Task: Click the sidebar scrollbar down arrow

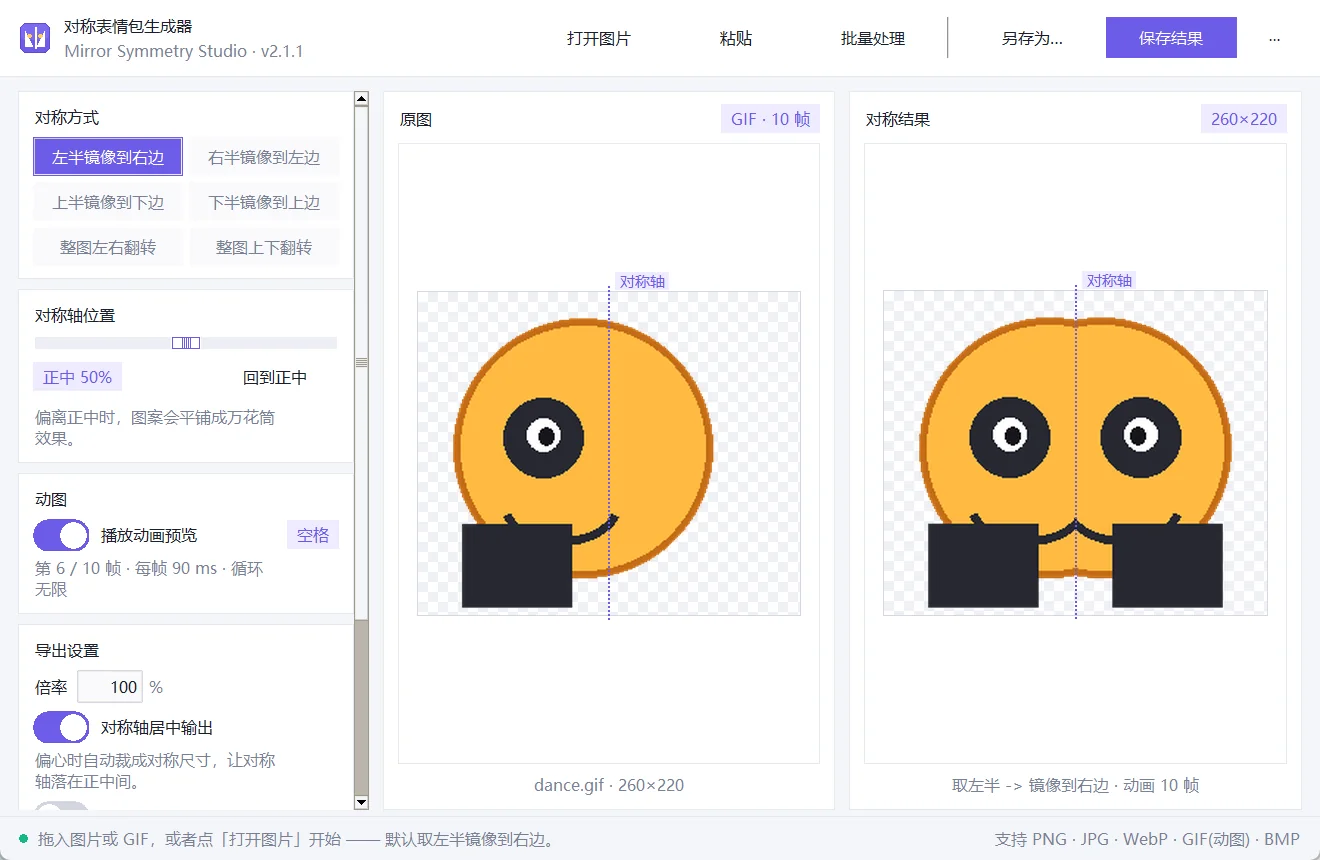Action: pyautogui.click(x=362, y=802)
